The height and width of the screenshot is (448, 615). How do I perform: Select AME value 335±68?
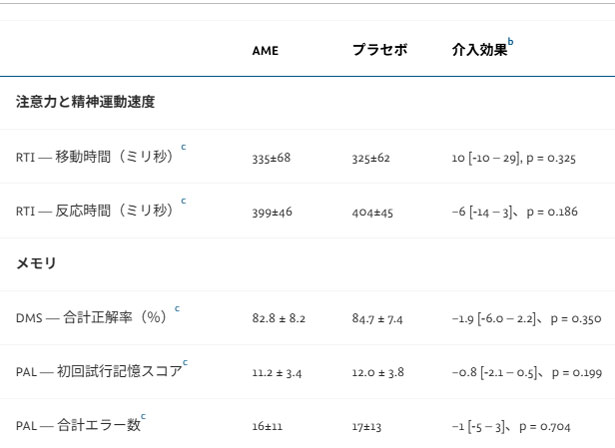click(x=271, y=159)
